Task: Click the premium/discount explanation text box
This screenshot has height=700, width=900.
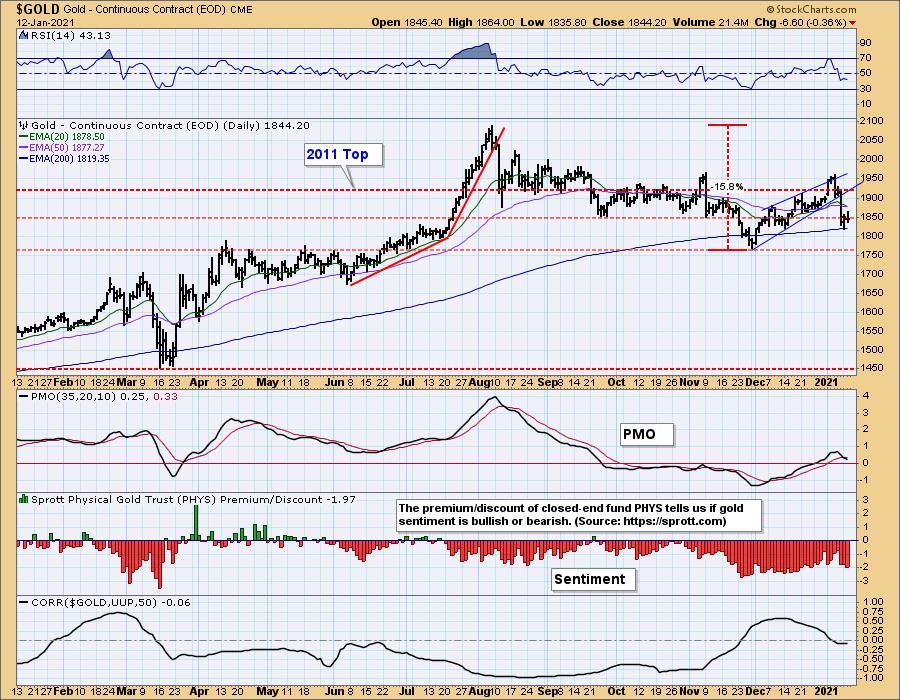Action: (x=579, y=515)
